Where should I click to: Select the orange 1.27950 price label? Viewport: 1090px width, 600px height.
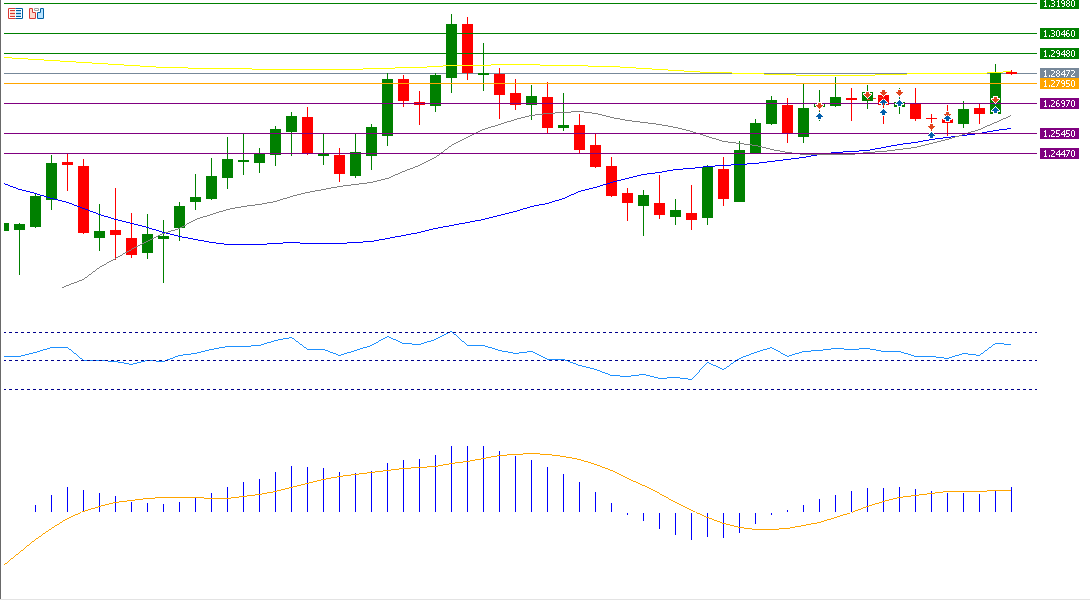click(x=1058, y=83)
